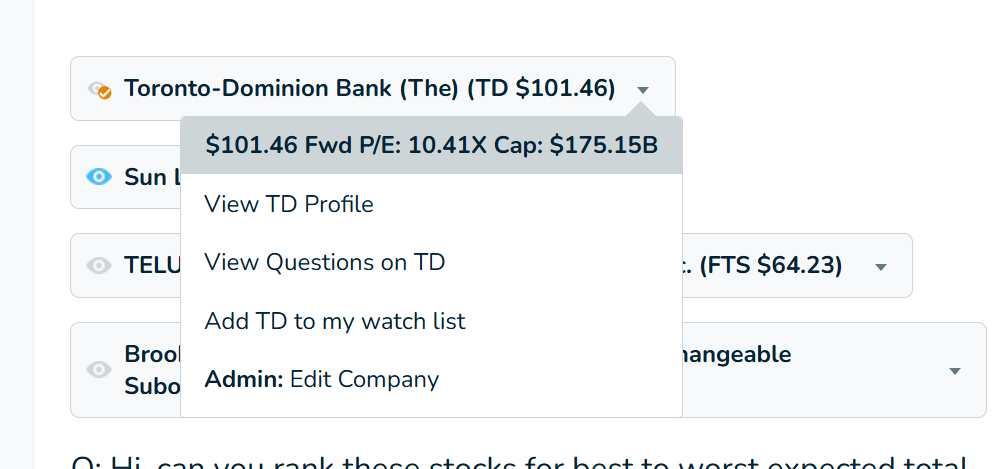1007x469 pixels.
Task: Click the FTS $64.23 ticker label
Action: [x=772, y=265]
